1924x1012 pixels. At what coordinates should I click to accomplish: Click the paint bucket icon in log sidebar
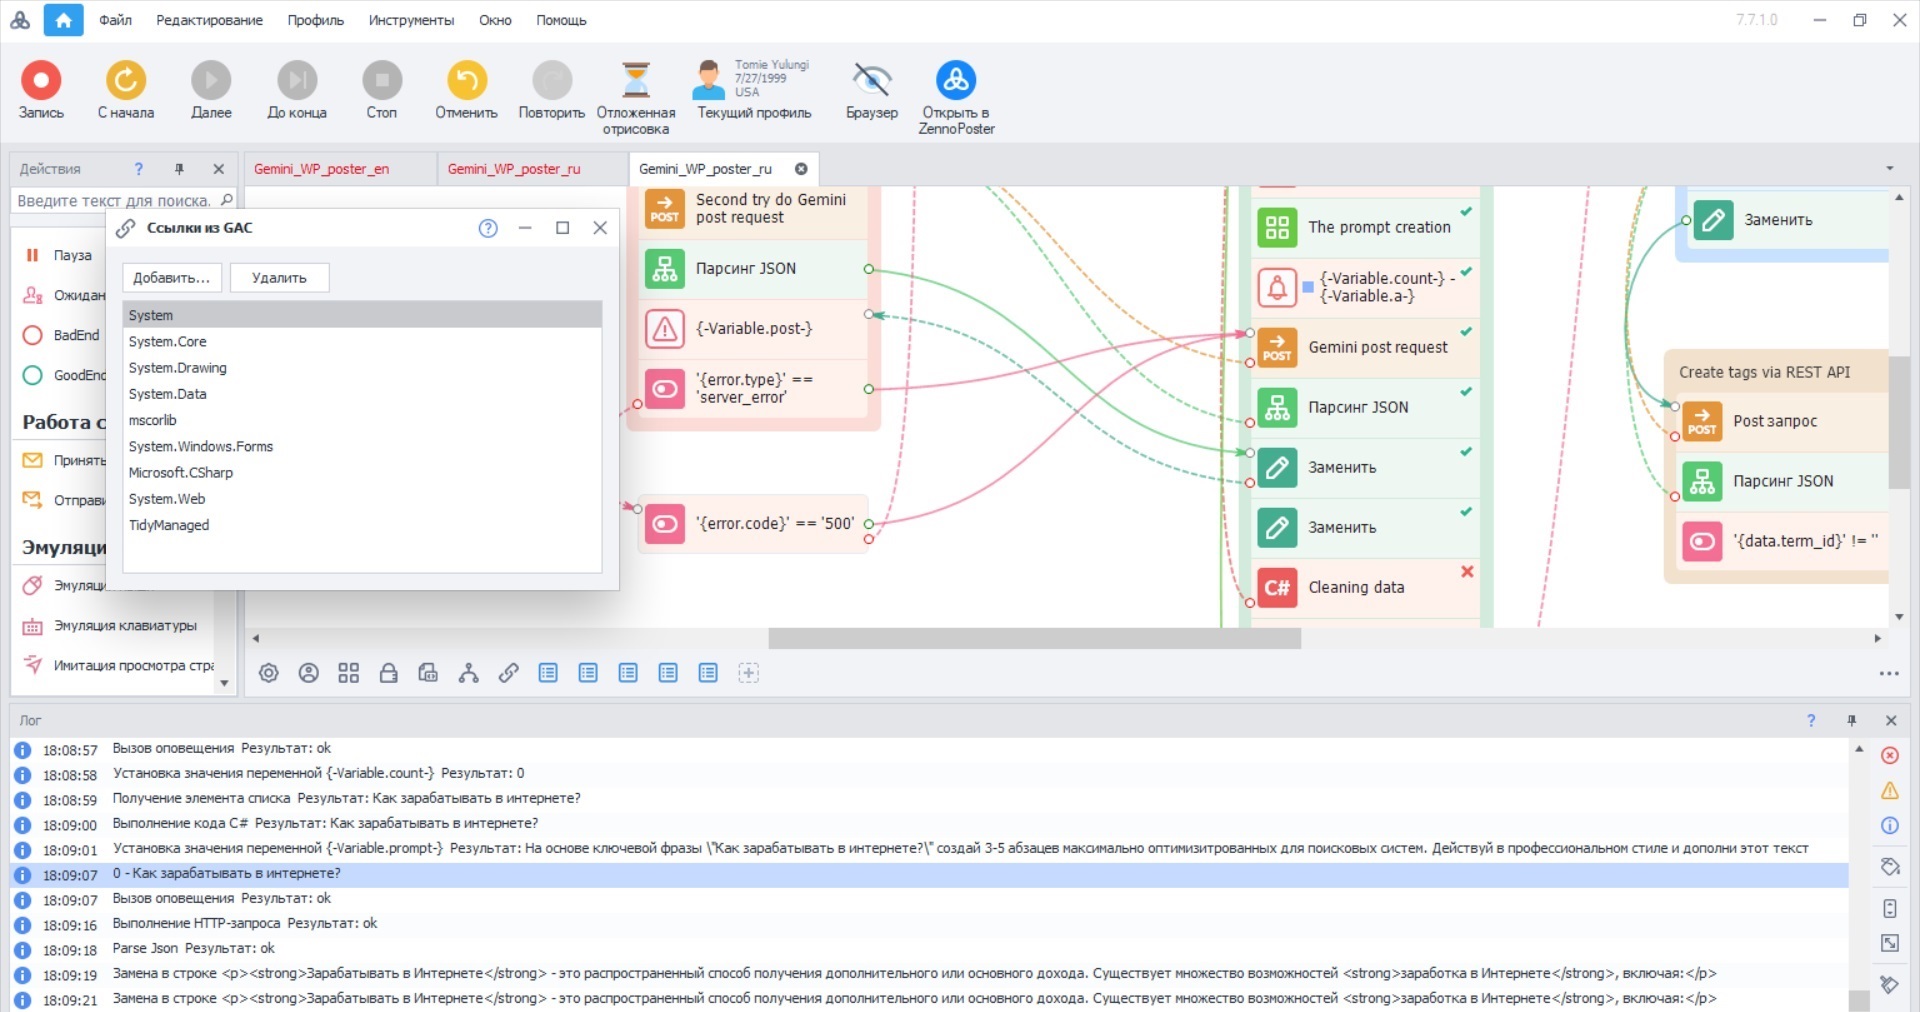pyautogui.click(x=1890, y=867)
